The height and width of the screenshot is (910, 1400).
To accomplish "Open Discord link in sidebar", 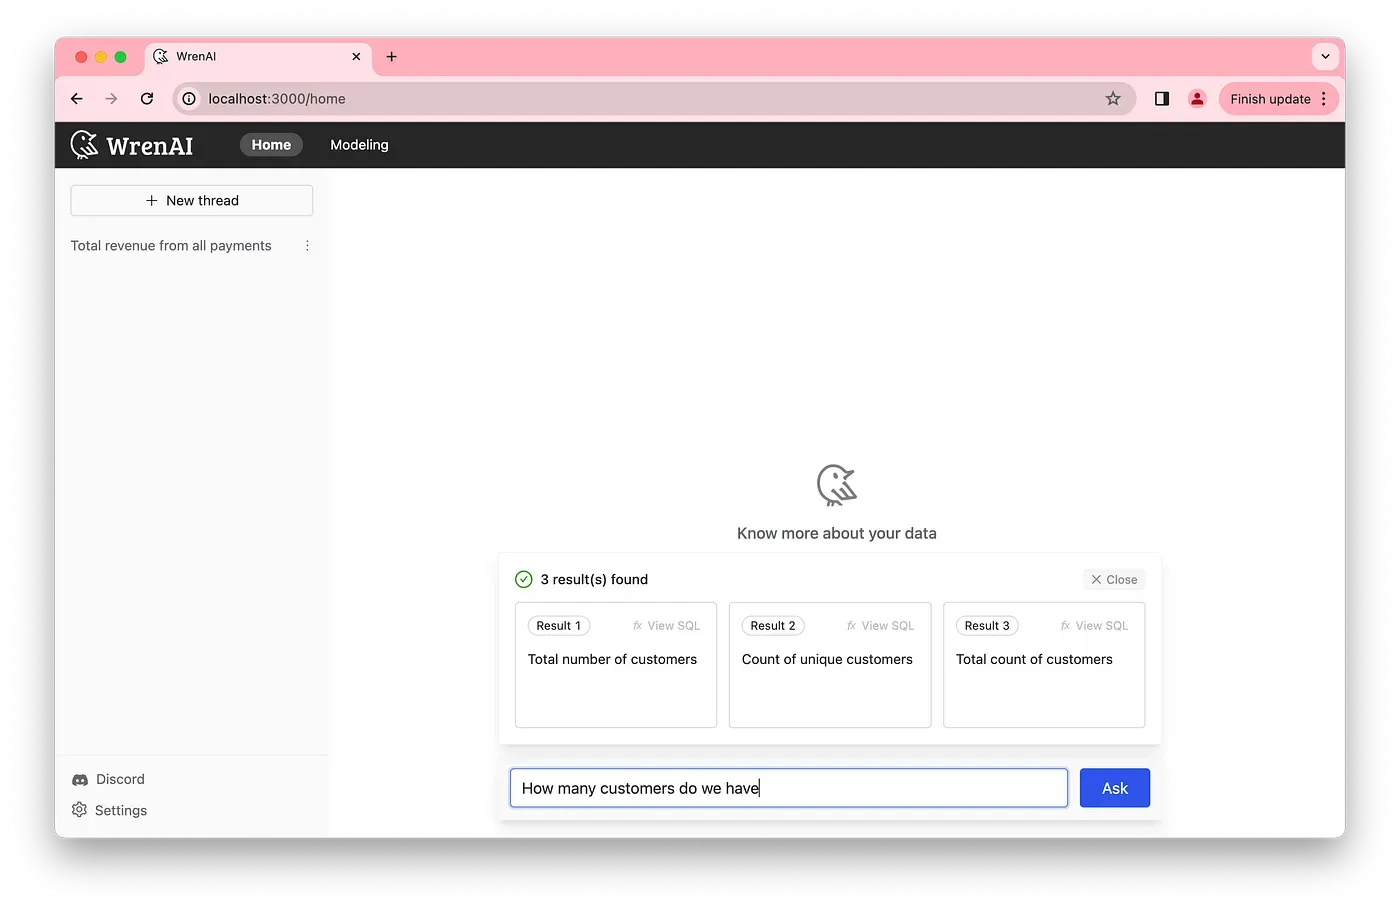I will point(109,779).
